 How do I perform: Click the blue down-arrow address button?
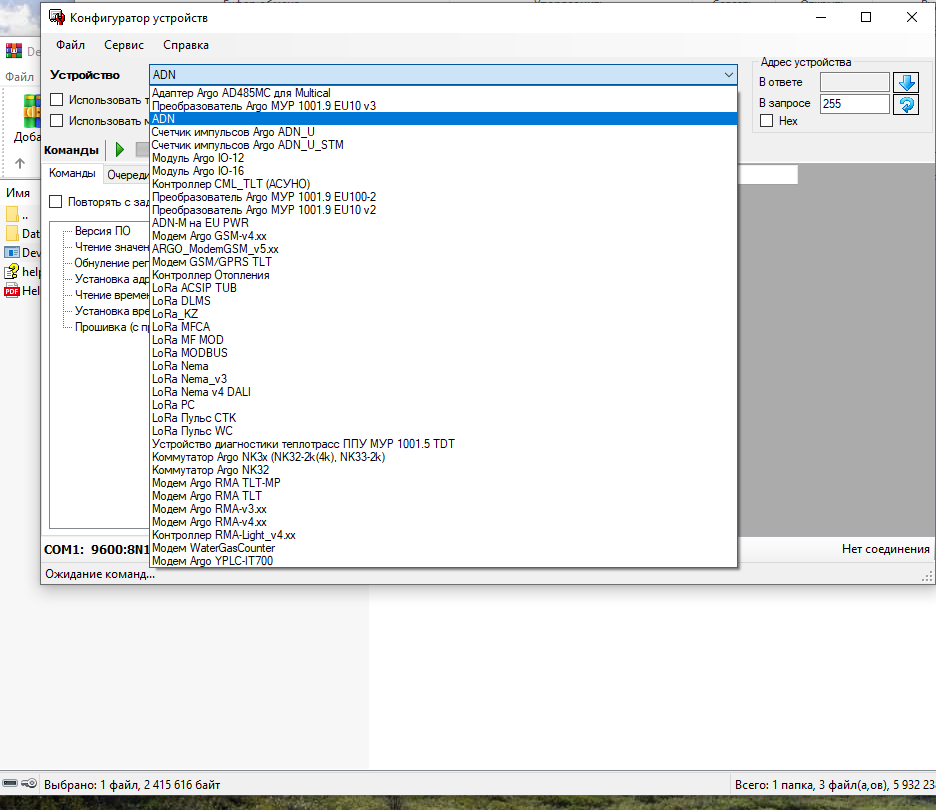(906, 83)
